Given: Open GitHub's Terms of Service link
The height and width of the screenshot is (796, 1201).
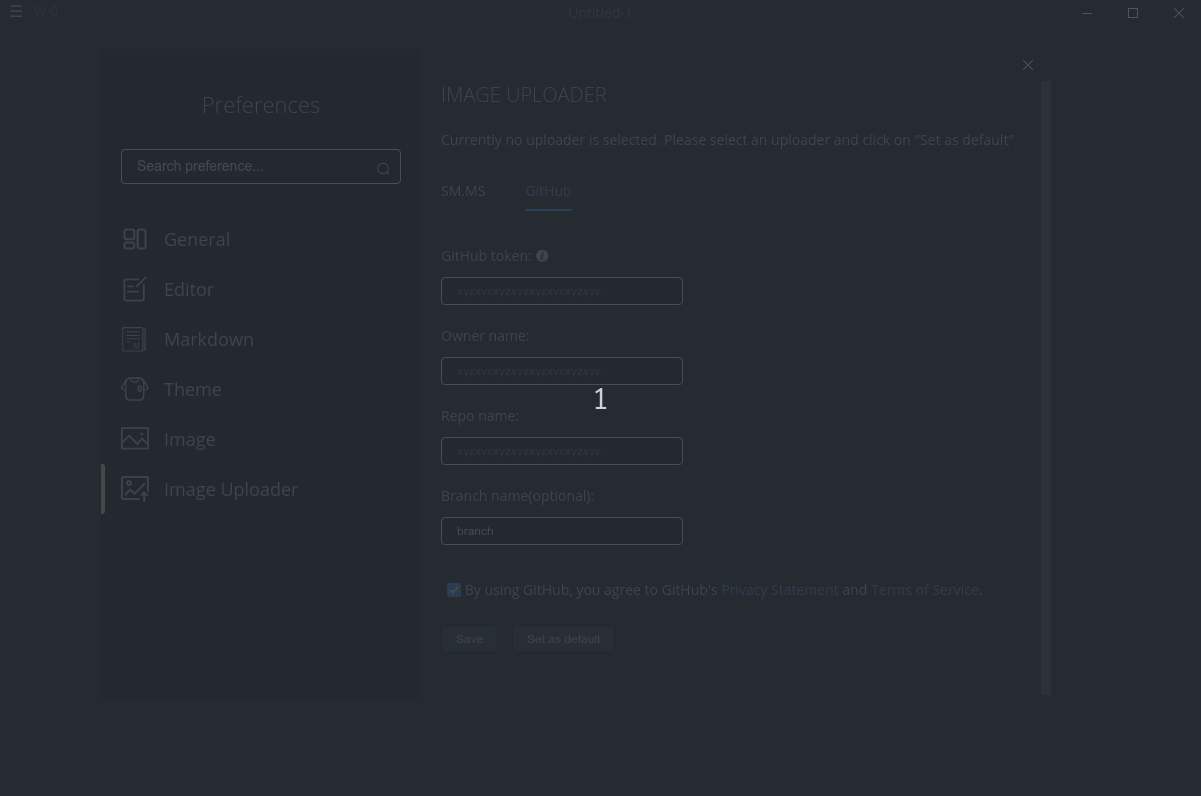Looking at the screenshot, I should coord(924,589).
